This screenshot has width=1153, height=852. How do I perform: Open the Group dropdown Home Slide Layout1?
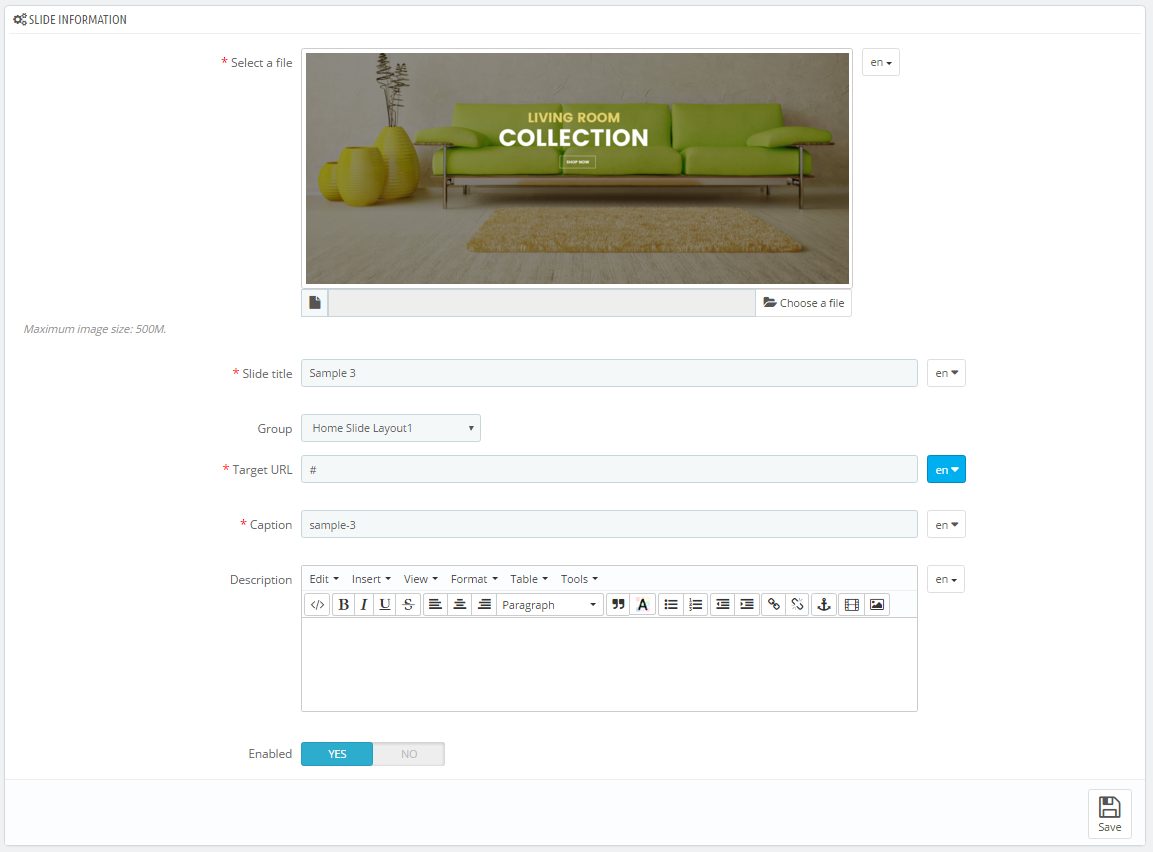pyautogui.click(x=390, y=428)
